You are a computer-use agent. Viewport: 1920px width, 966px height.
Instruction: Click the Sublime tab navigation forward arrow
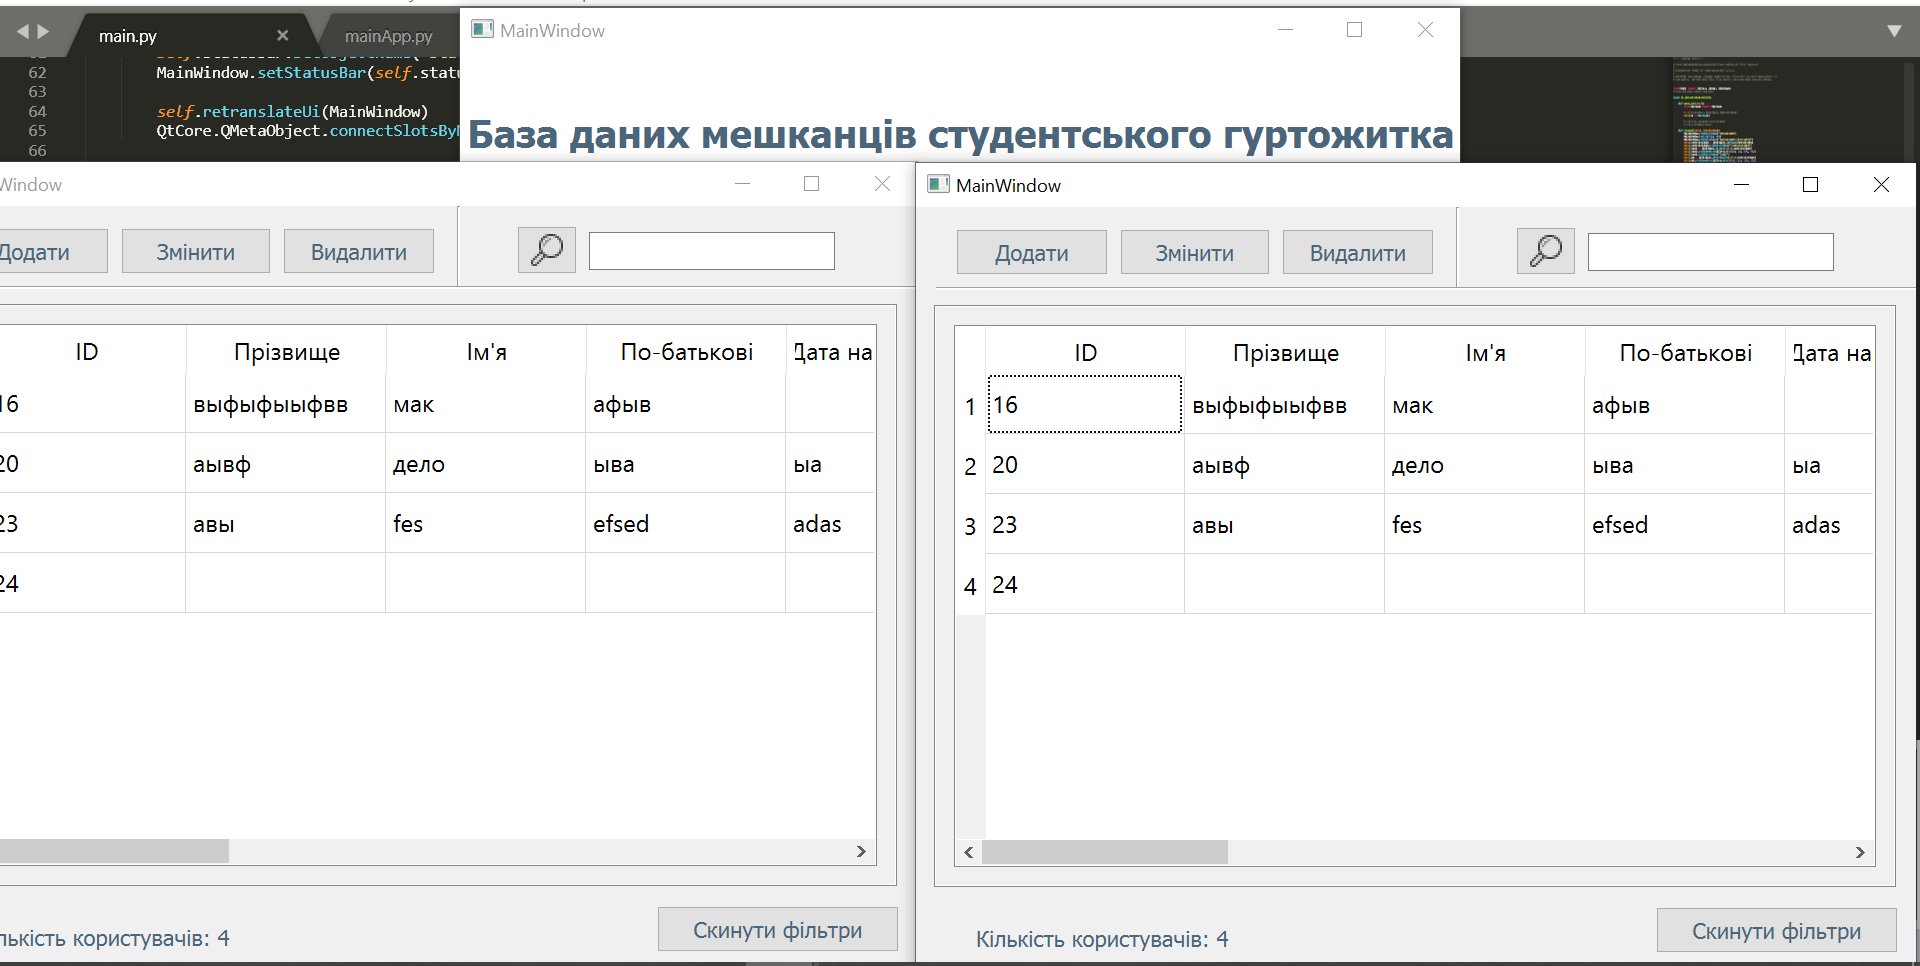[x=43, y=32]
